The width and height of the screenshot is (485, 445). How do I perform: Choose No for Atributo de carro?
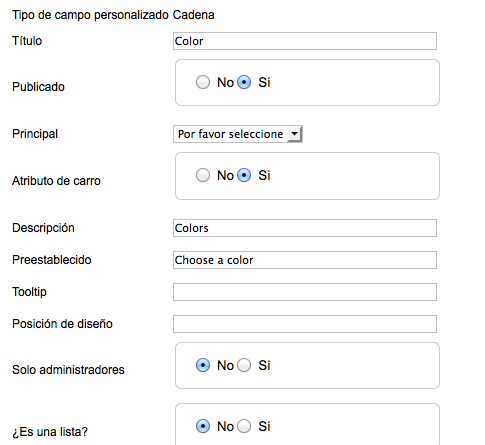[x=203, y=175]
